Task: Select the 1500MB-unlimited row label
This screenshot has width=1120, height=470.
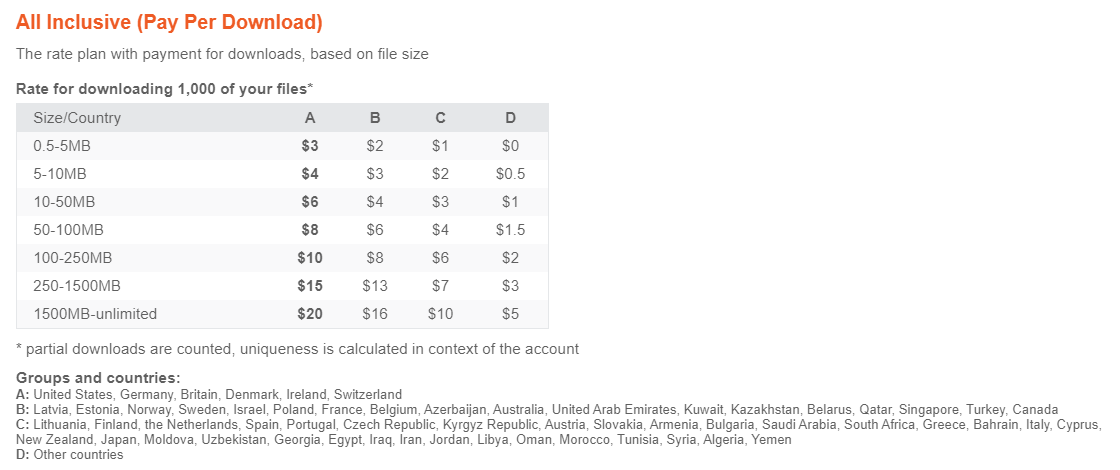Action: click(96, 314)
